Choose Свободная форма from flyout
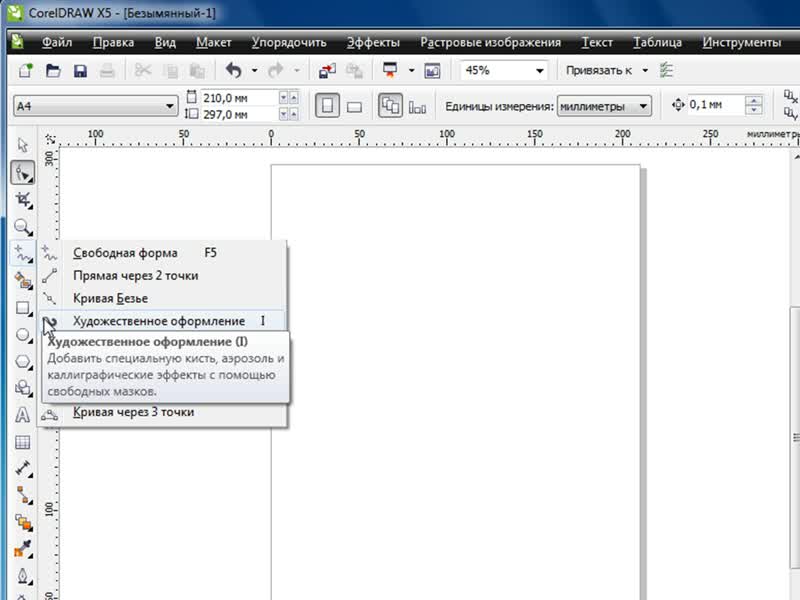 163,253
